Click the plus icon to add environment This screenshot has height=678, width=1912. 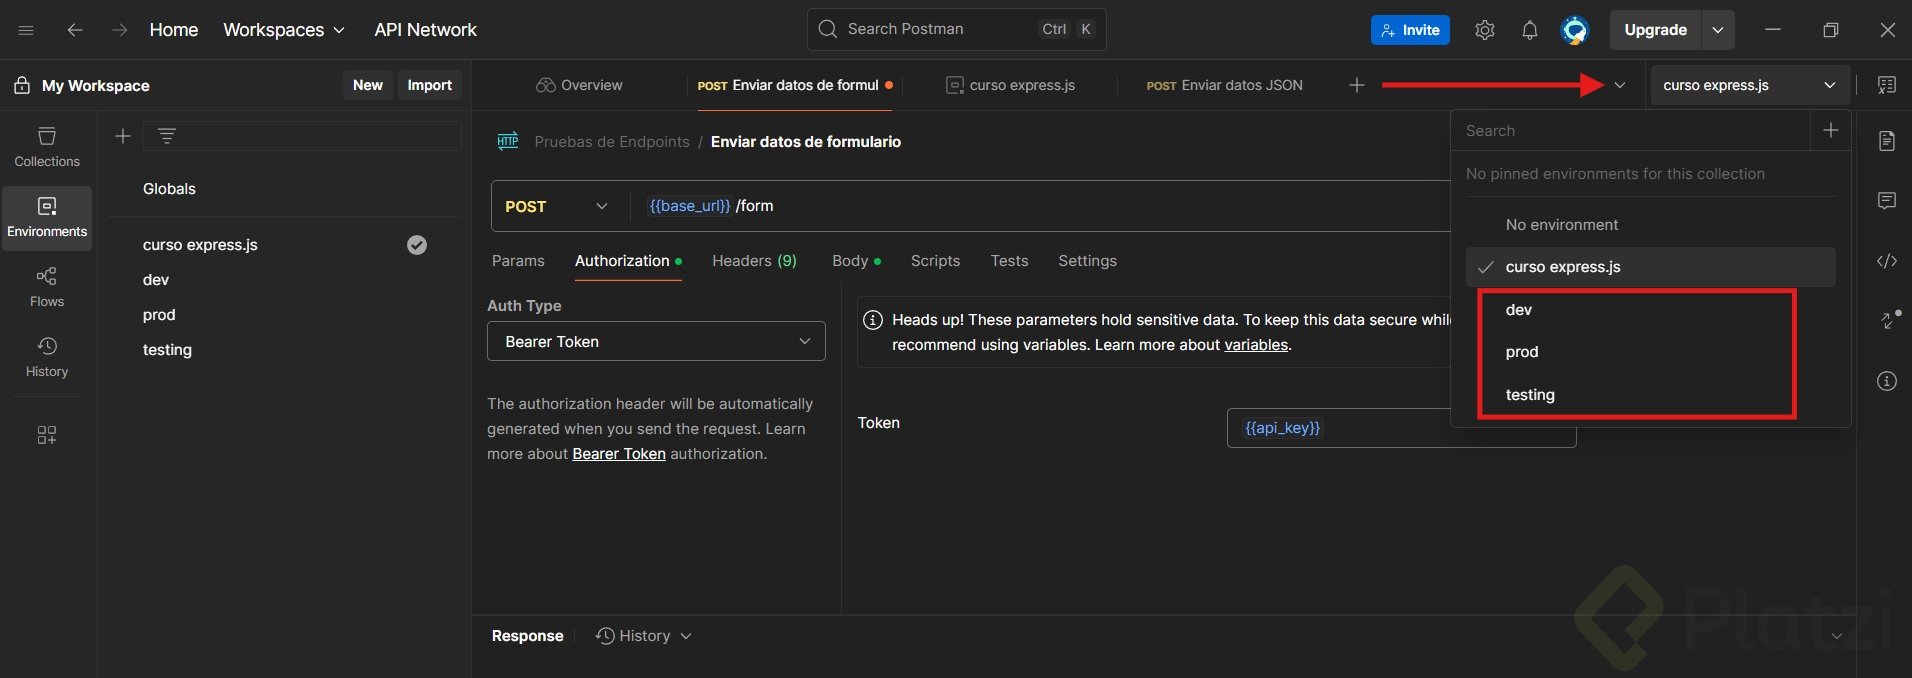coord(123,136)
